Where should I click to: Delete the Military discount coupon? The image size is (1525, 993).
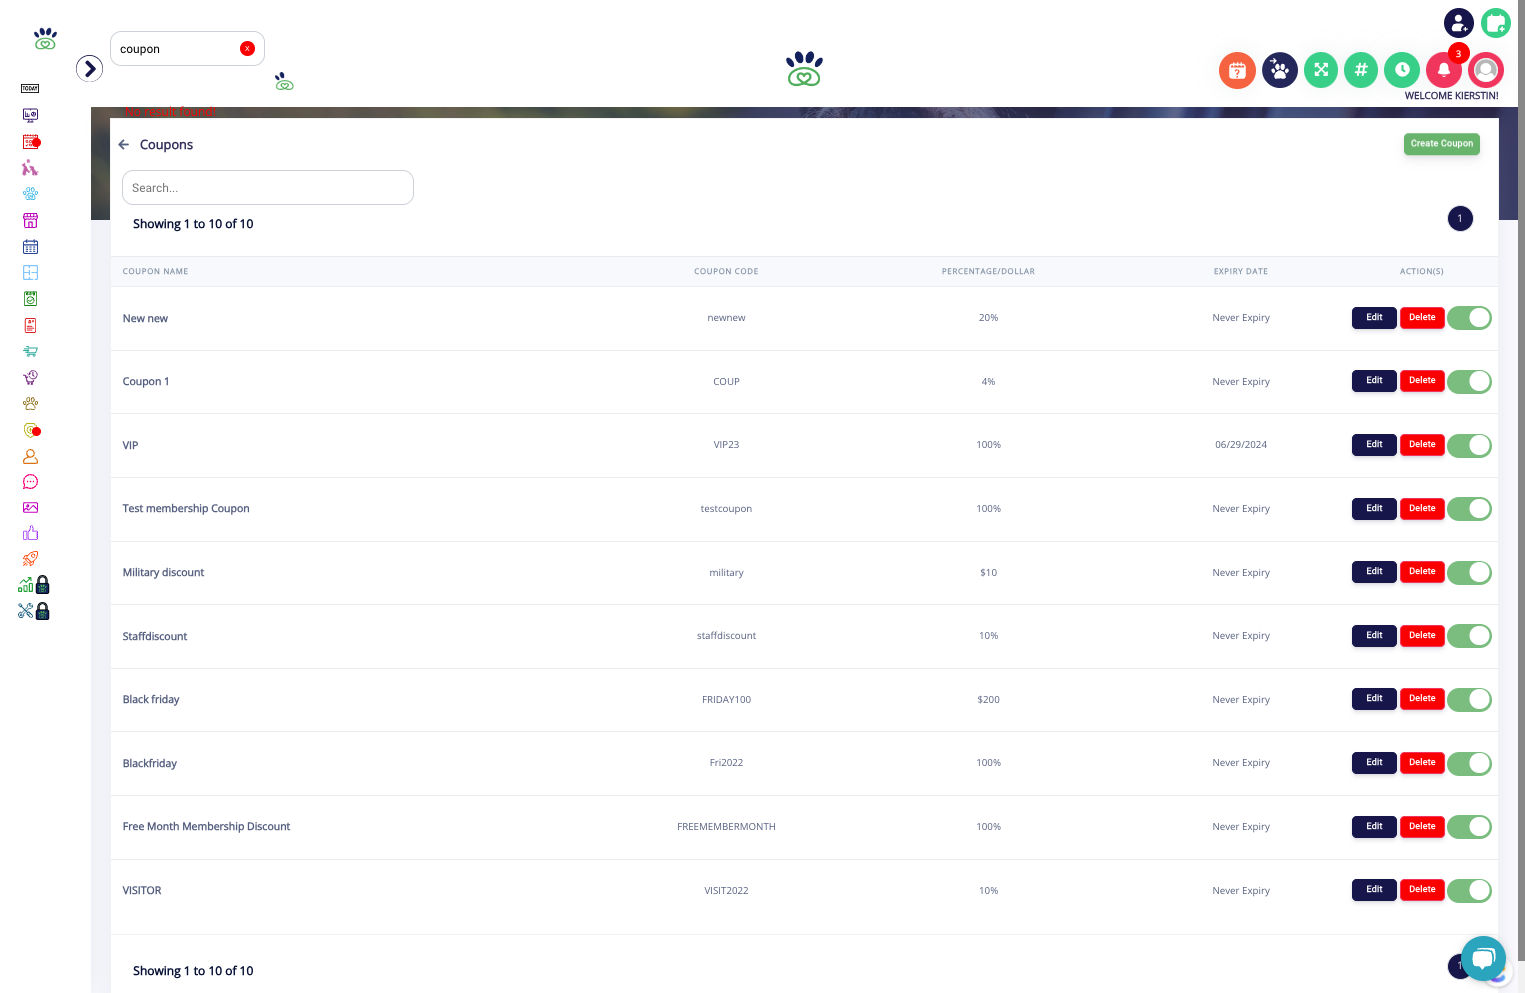[x=1422, y=572]
